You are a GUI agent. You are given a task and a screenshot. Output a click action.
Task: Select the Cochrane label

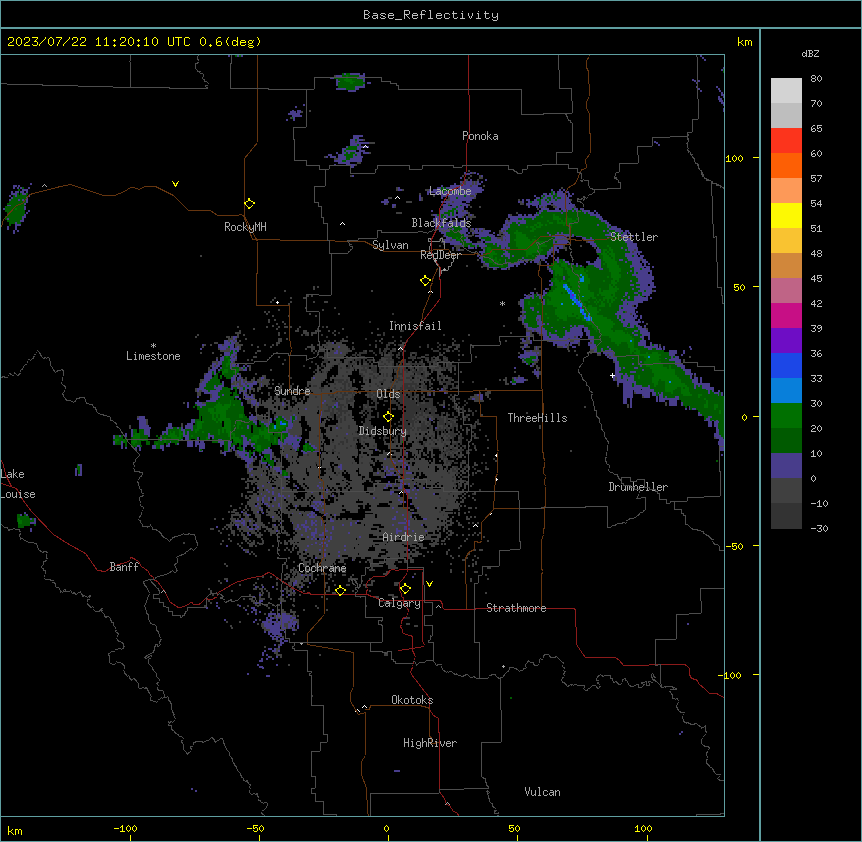pos(322,568)
